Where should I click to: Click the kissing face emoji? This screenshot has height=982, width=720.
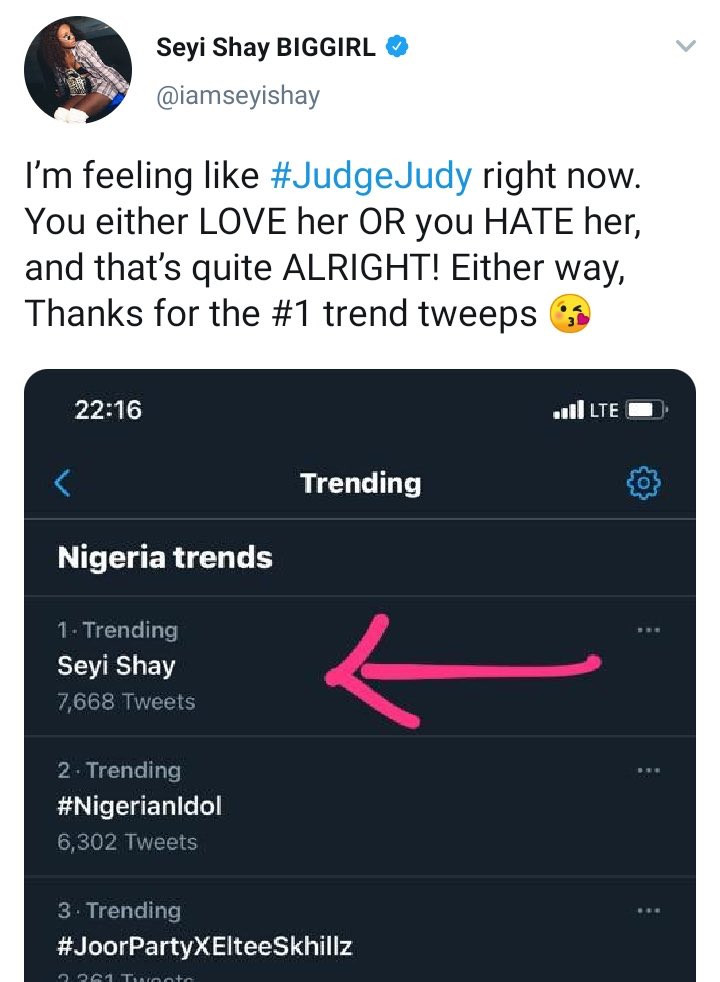(x=570, y=315)
